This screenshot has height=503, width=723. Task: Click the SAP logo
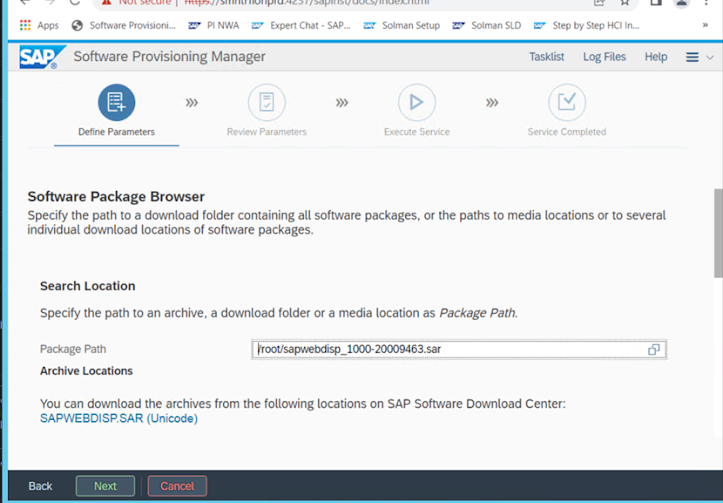(42, 57)
